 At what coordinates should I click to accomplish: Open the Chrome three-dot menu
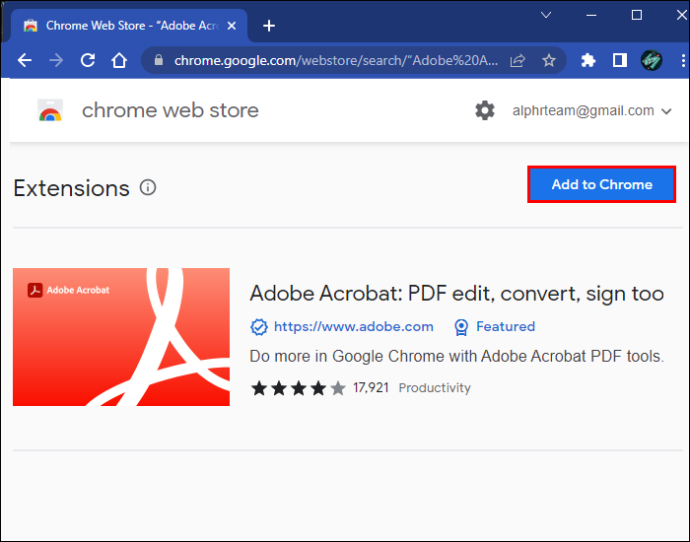click(x=683, y=60)
